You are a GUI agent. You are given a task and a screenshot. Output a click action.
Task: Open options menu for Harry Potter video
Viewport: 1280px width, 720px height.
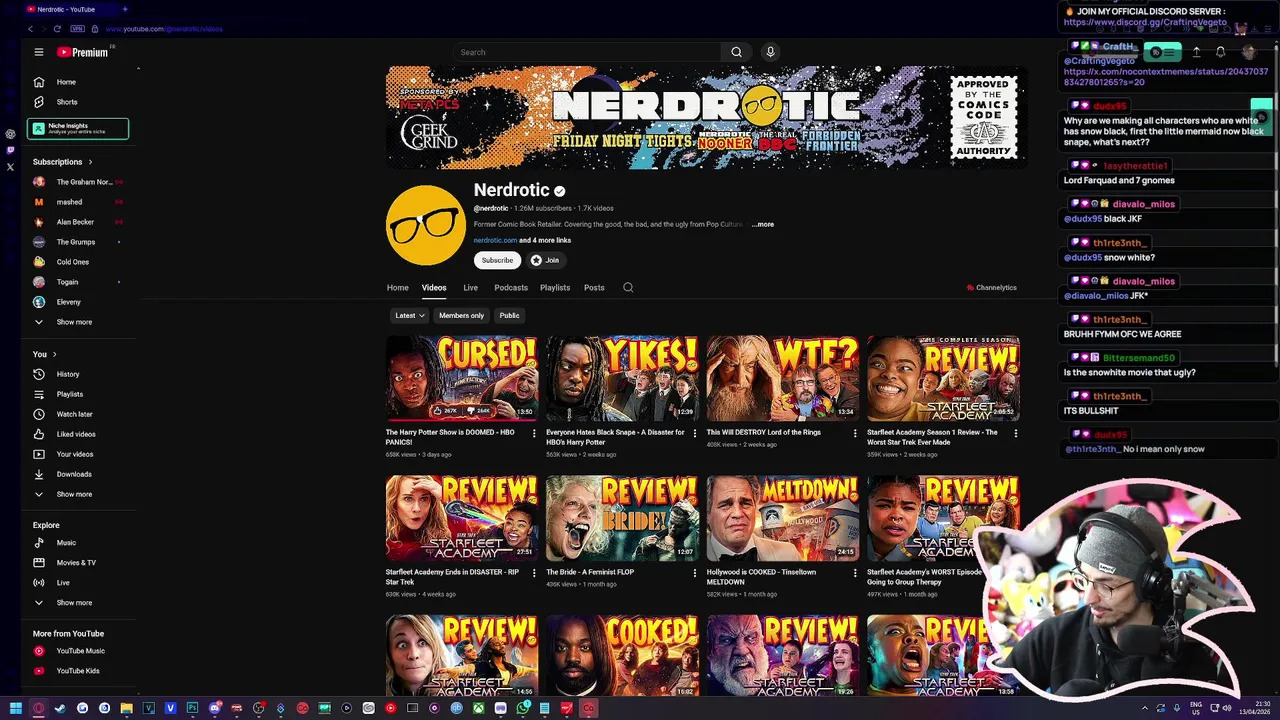[534, 434]
